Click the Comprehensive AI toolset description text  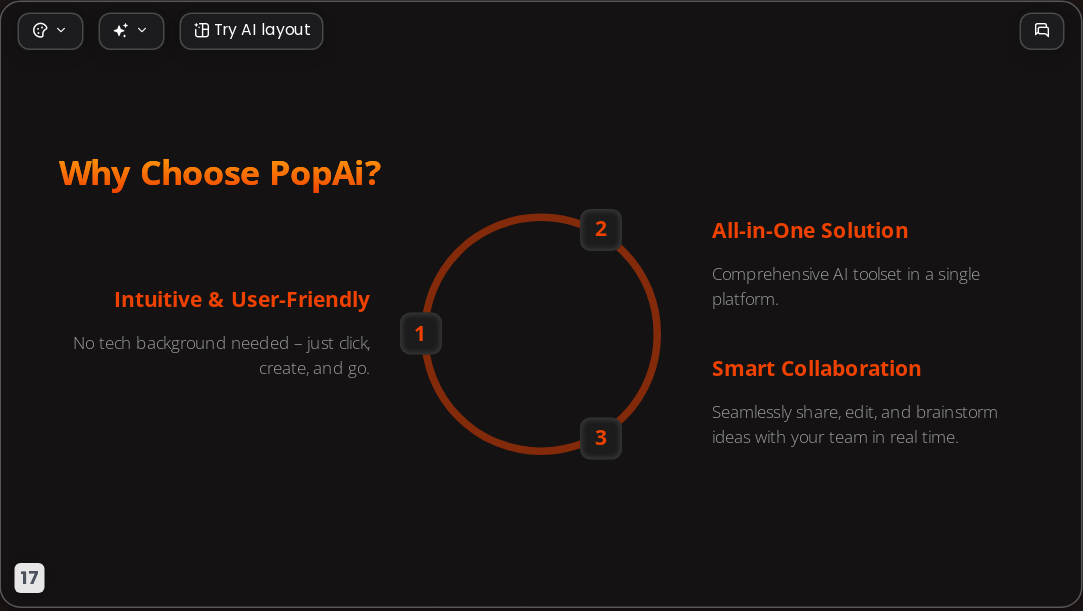click(x=845, y=287)
